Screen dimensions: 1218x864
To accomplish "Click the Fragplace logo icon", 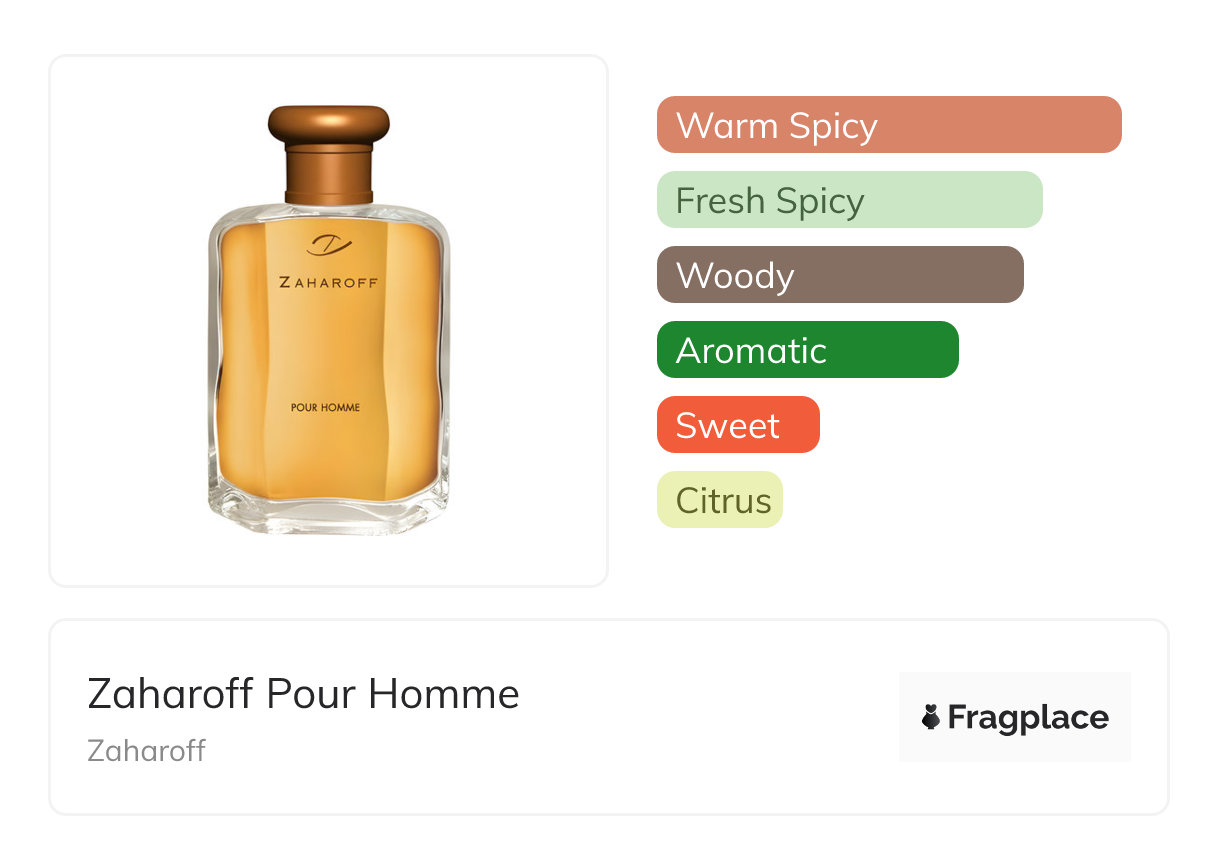I will pos(931,717).
